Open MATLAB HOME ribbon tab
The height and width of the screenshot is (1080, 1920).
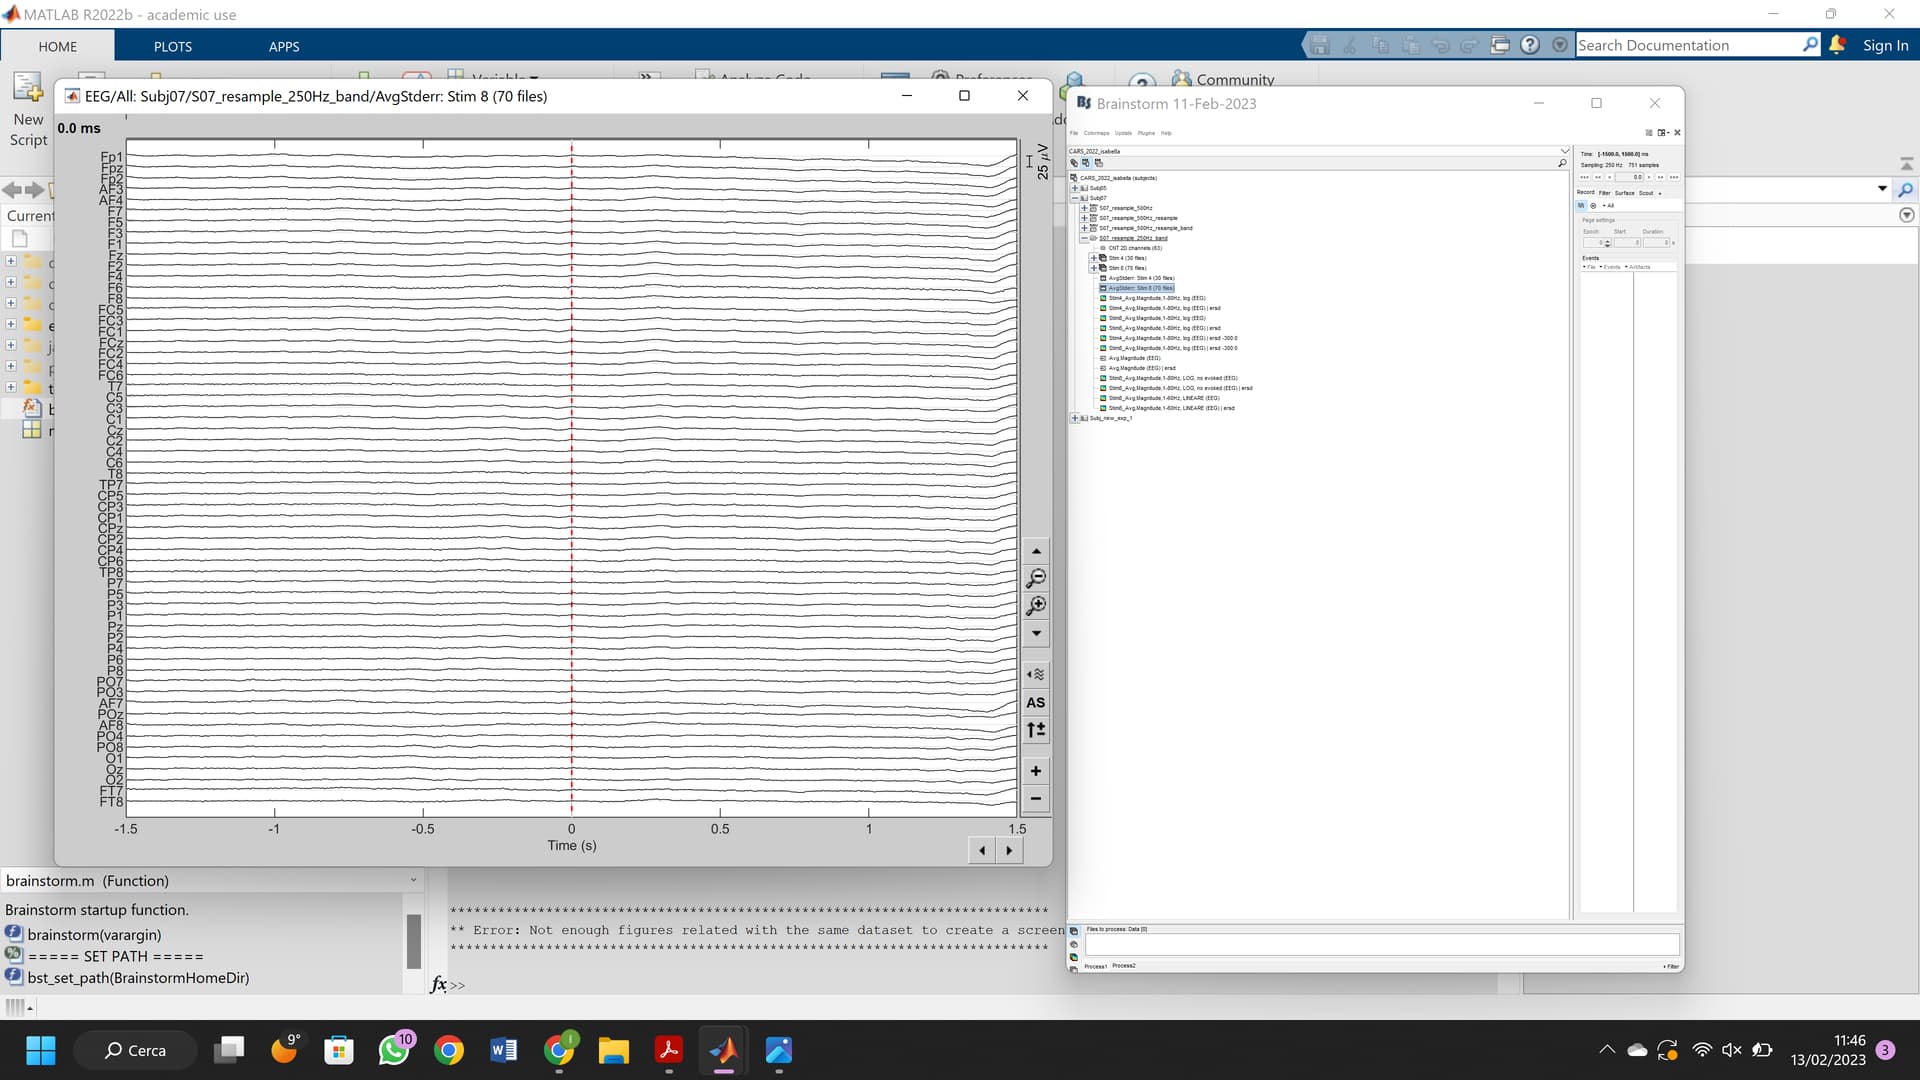click(x=58, y=46)
